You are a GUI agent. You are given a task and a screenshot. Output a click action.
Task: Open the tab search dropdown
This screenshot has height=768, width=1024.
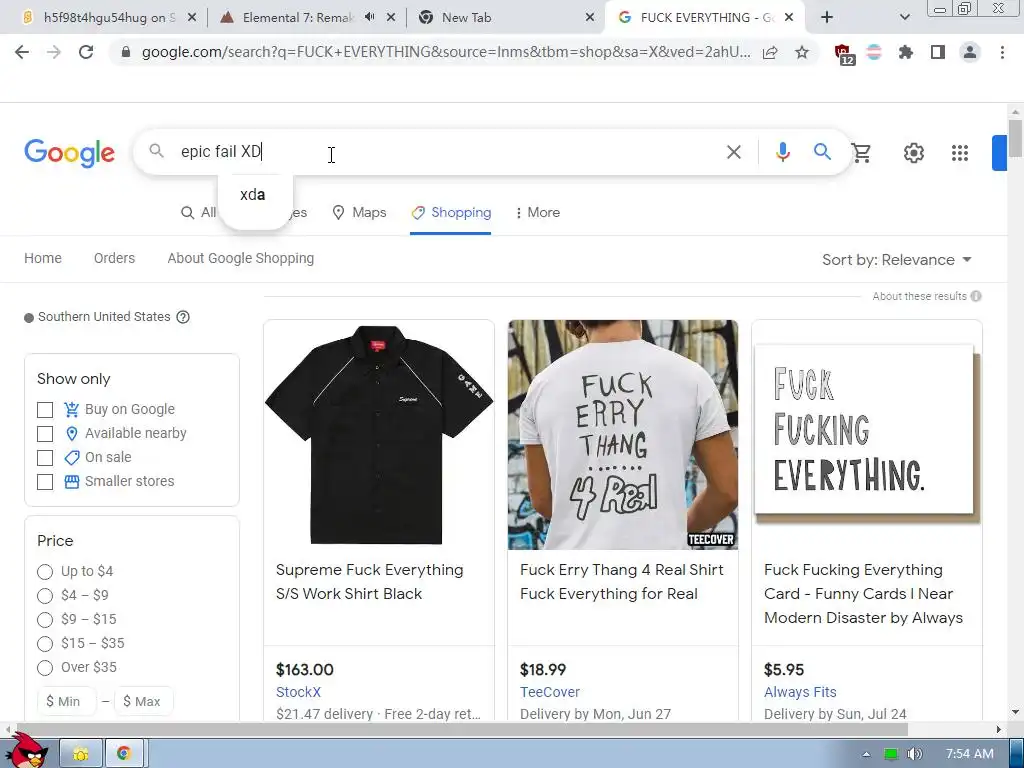[904, 18]
